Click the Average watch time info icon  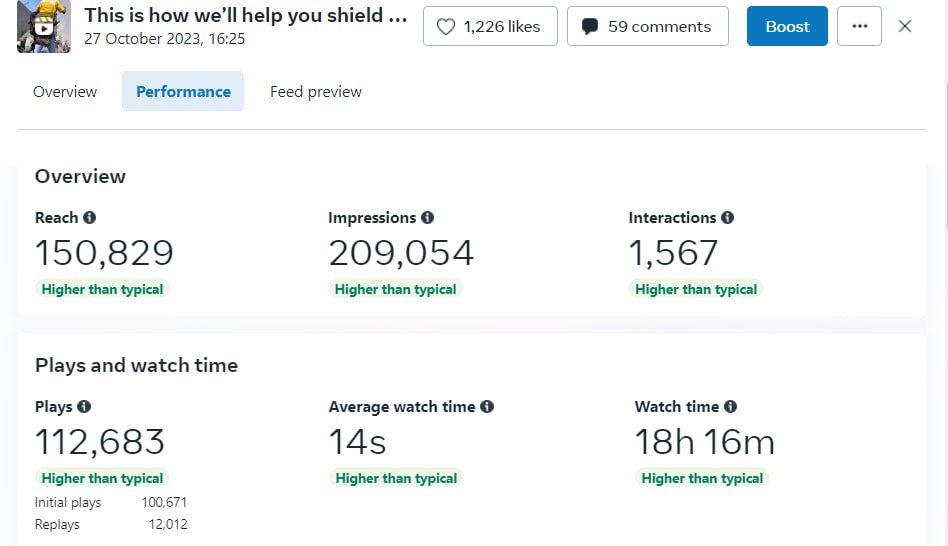pos(487,407)
